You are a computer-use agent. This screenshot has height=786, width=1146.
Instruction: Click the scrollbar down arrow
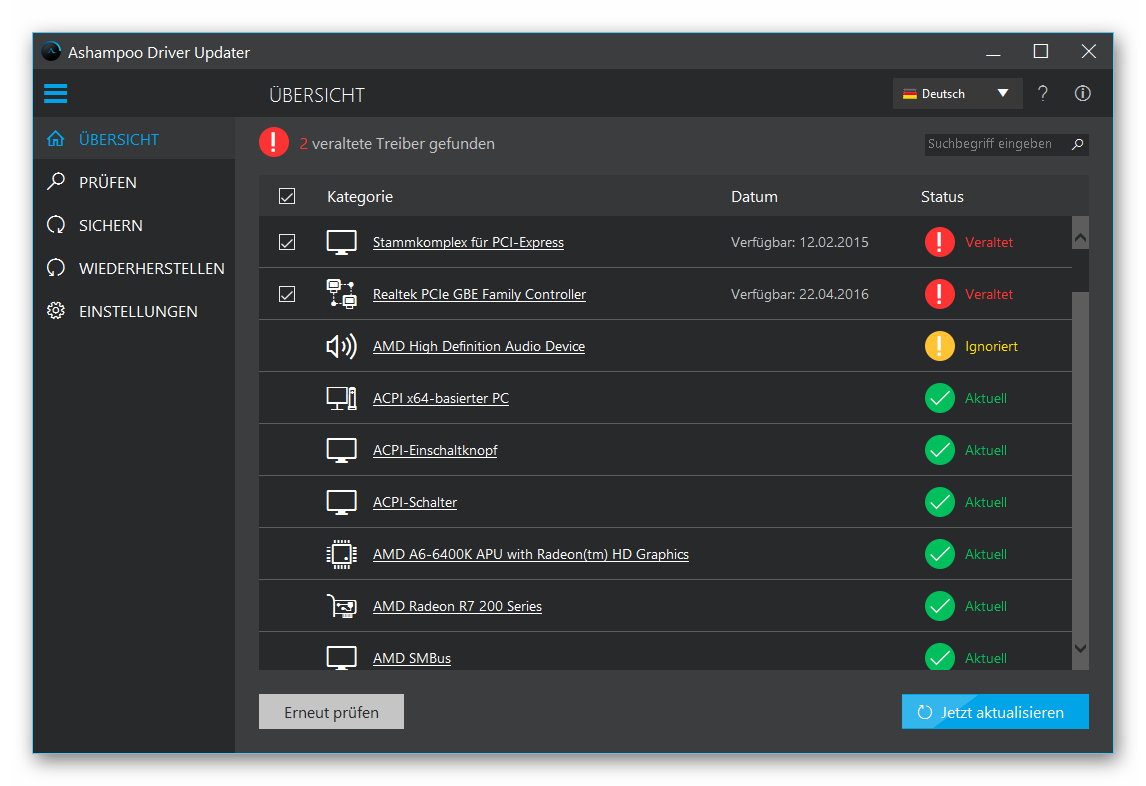click(1080, 649)
